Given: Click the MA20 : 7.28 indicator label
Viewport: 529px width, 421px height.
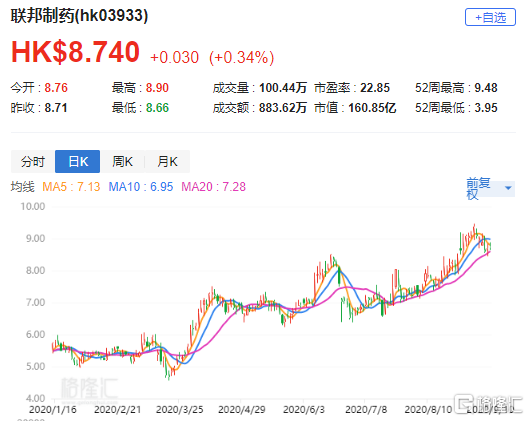Looking at the screenshot, I should click(214, 187).
